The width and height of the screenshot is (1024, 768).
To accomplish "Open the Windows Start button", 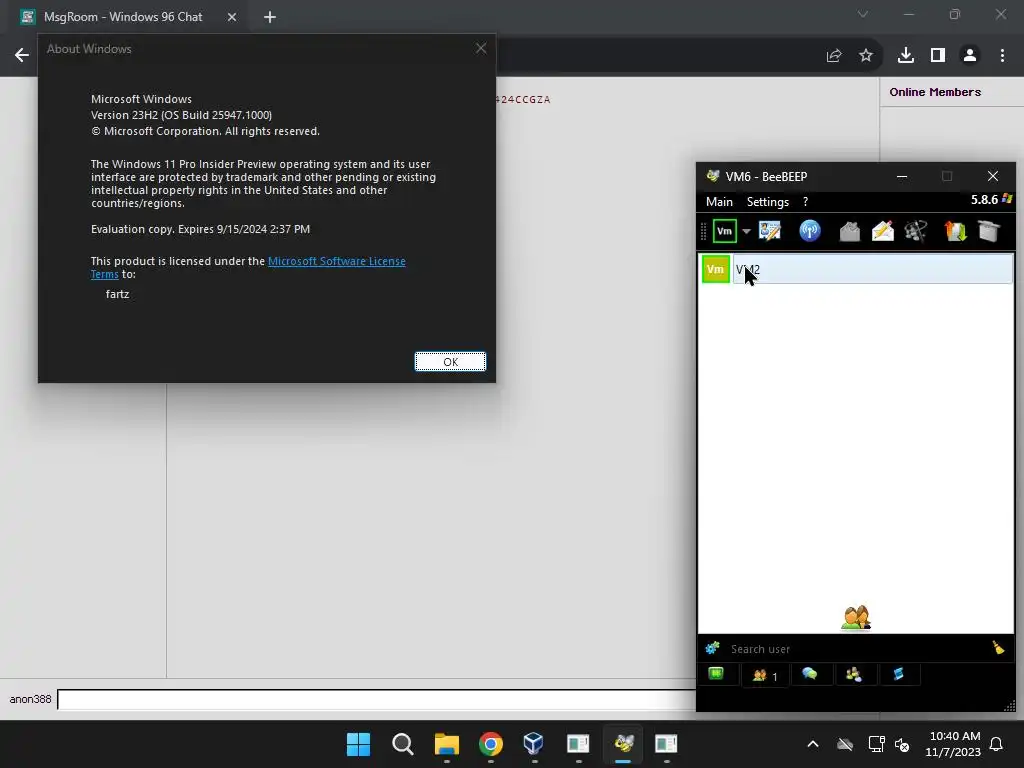I will click(358, 744).
